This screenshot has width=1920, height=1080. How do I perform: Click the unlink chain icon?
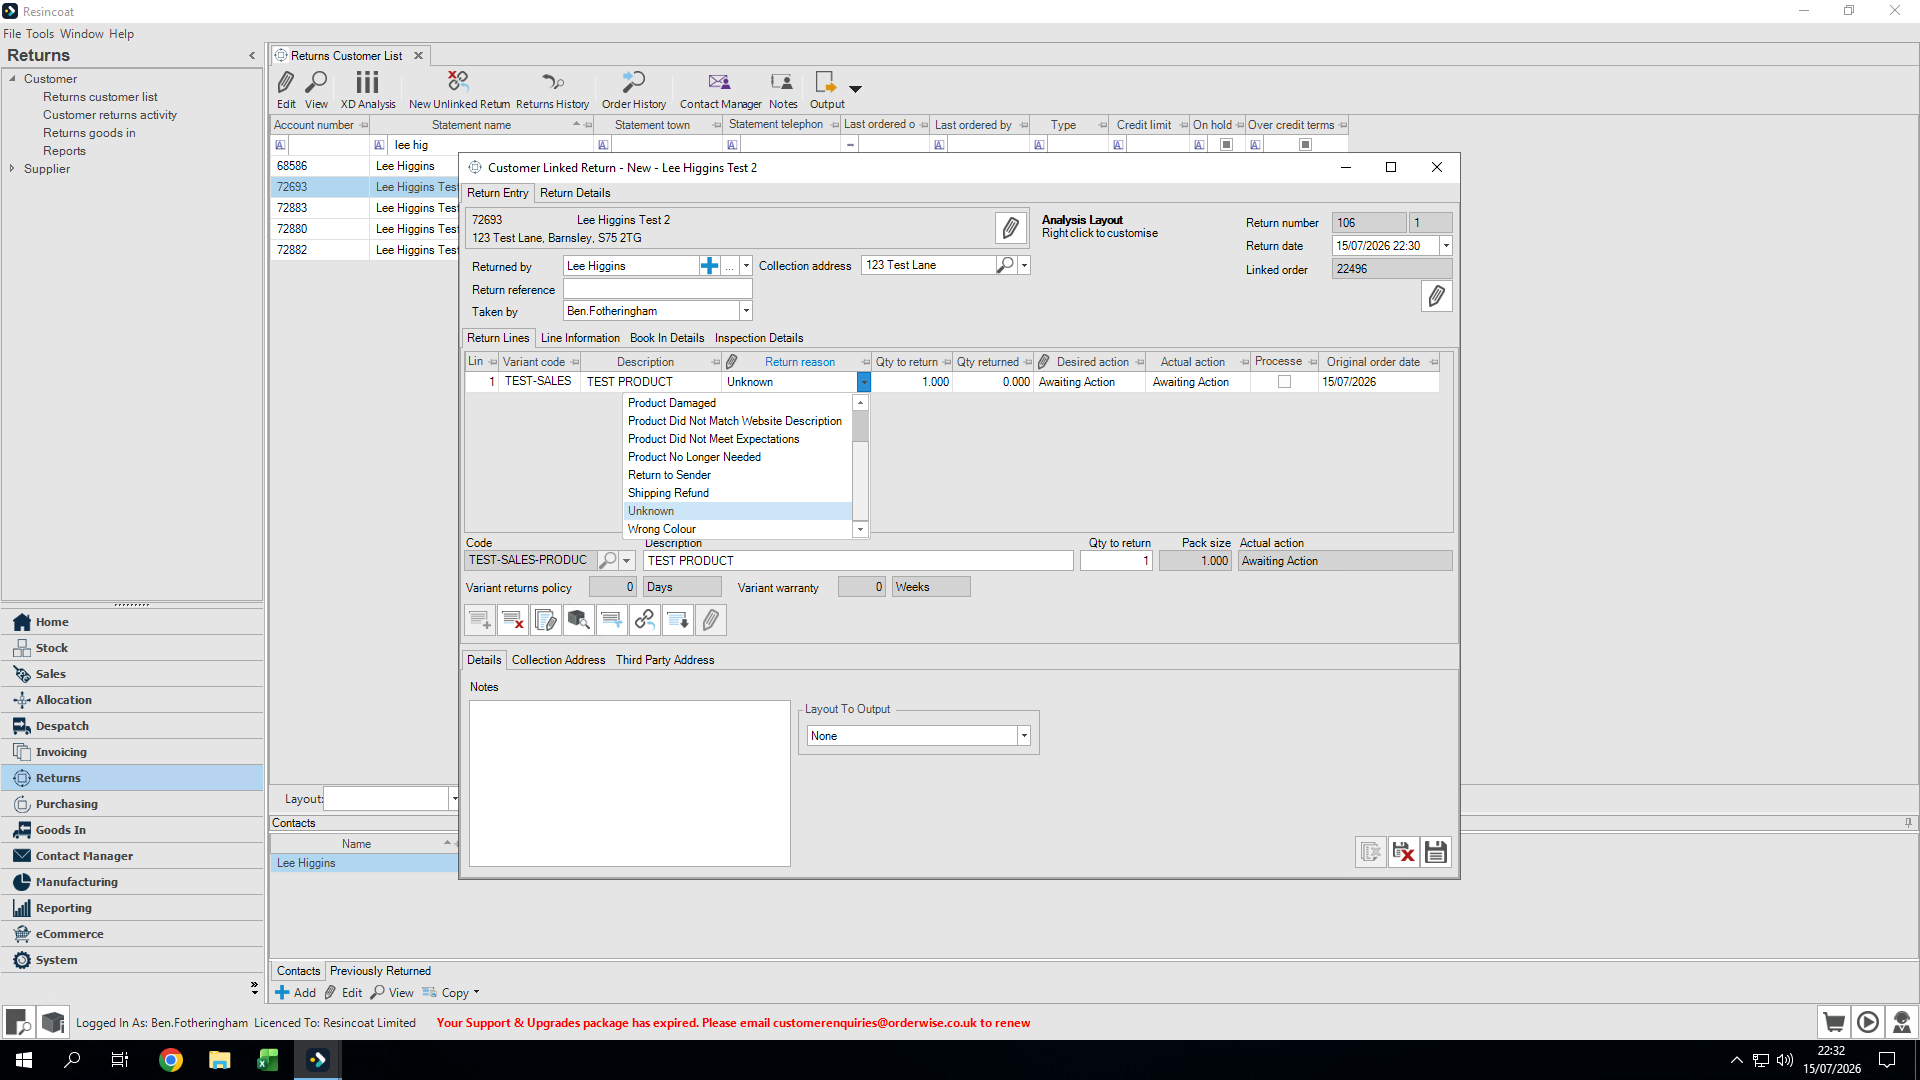tap(645, 620)
